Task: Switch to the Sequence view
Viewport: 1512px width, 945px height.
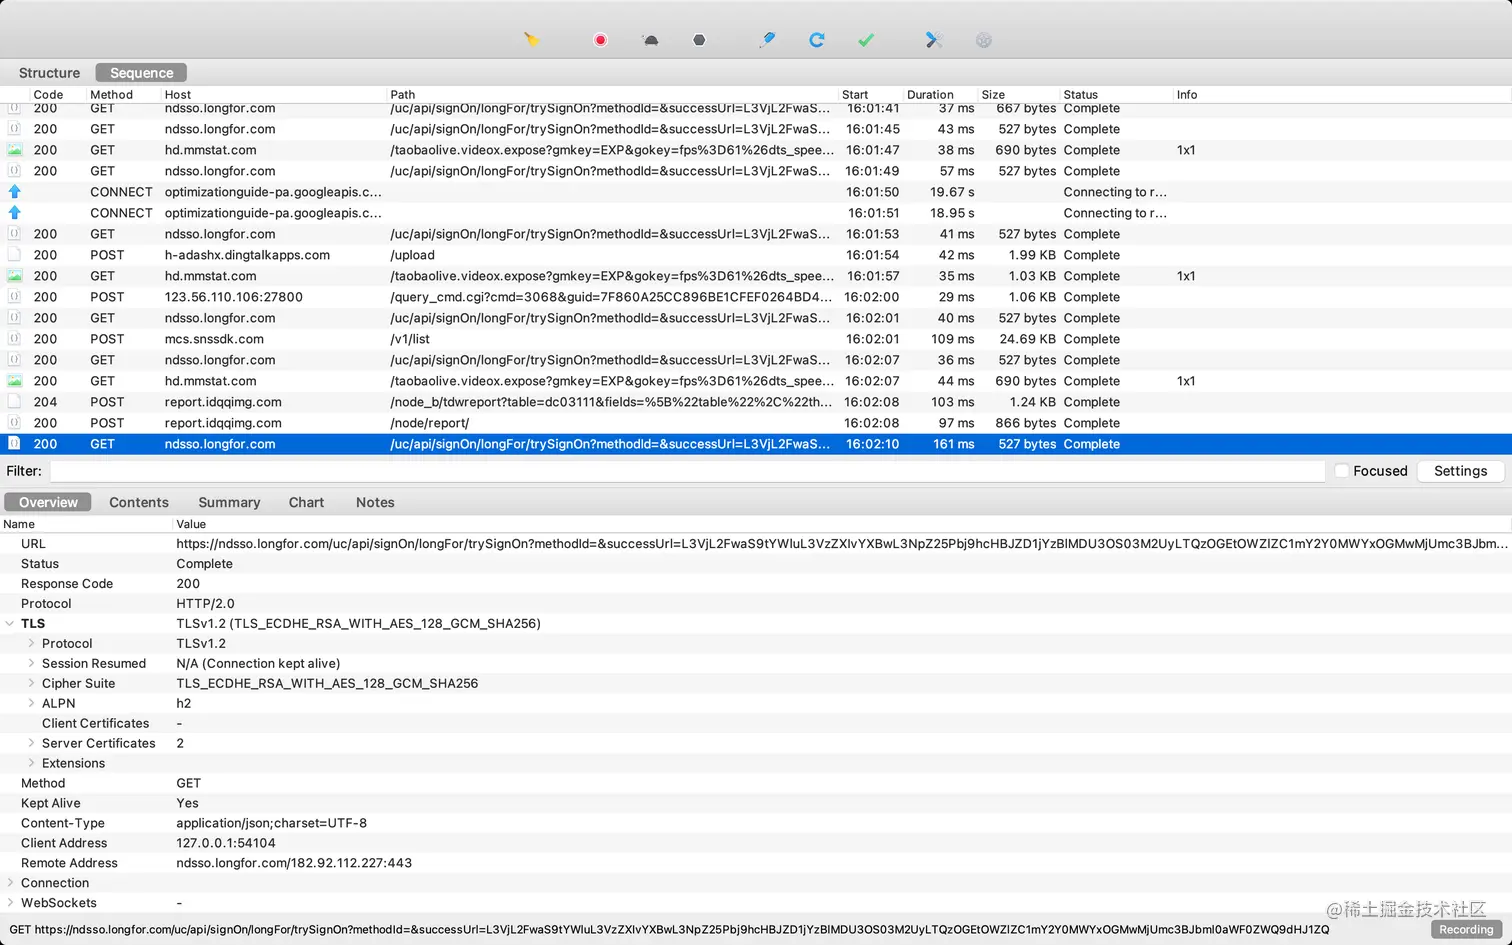Action: [x=141, y=73]
